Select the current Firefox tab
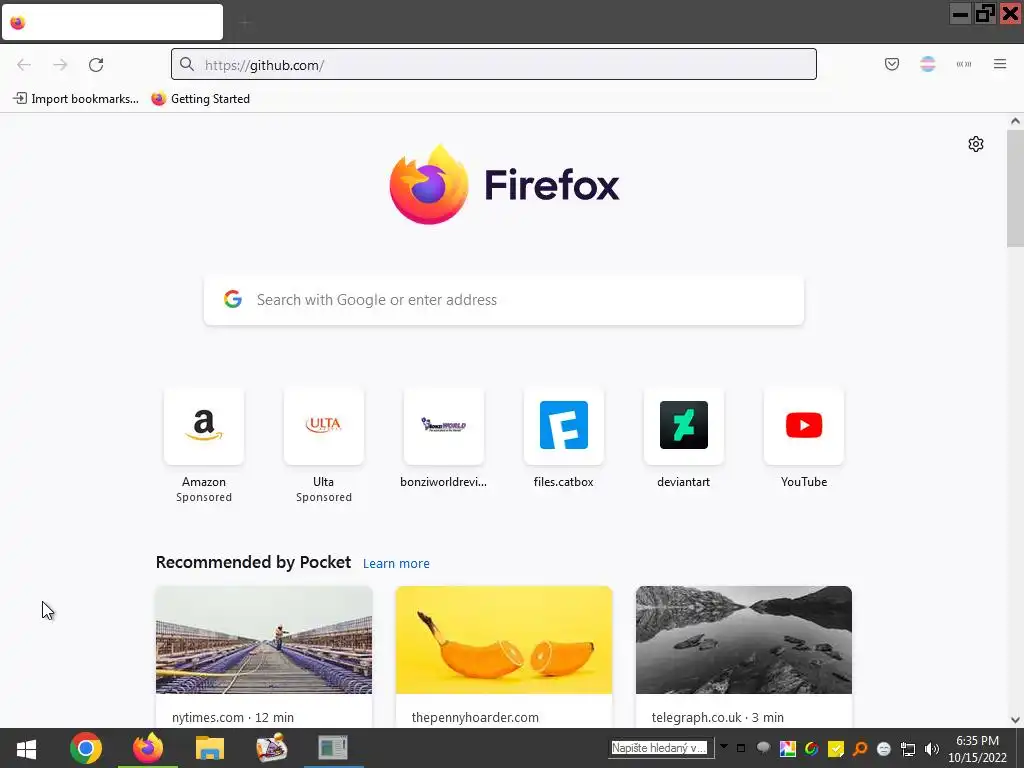This screenshot has width=1024, height=768. [x=112, y=22]
